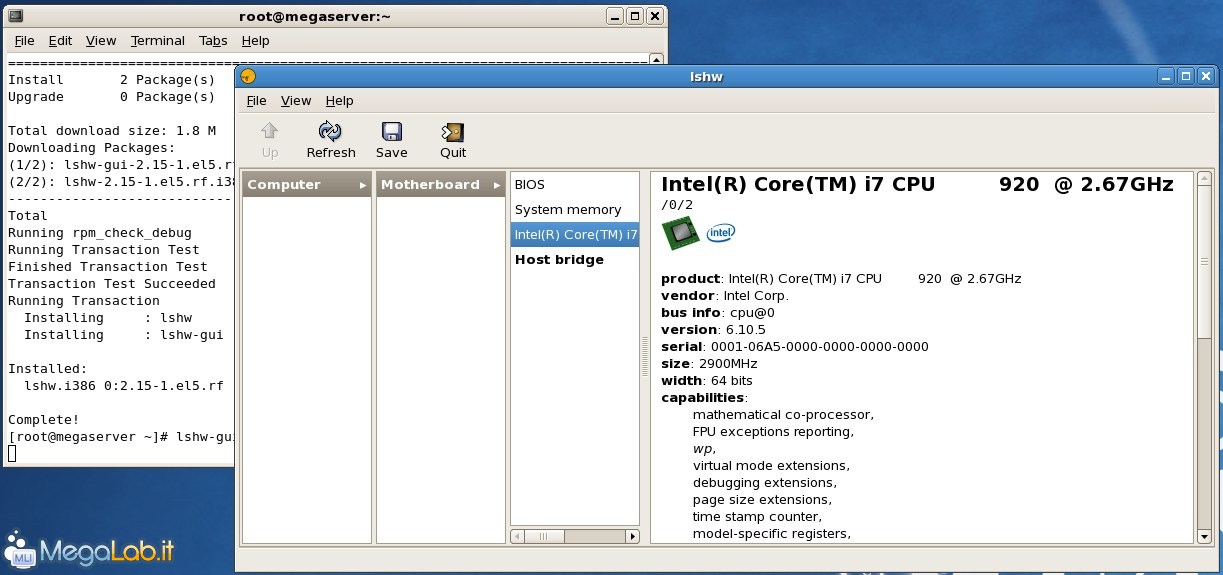The width and height of the screenshot is (1223, 575).
Task: Maximize the terminal window
Action: pos(635,16)
